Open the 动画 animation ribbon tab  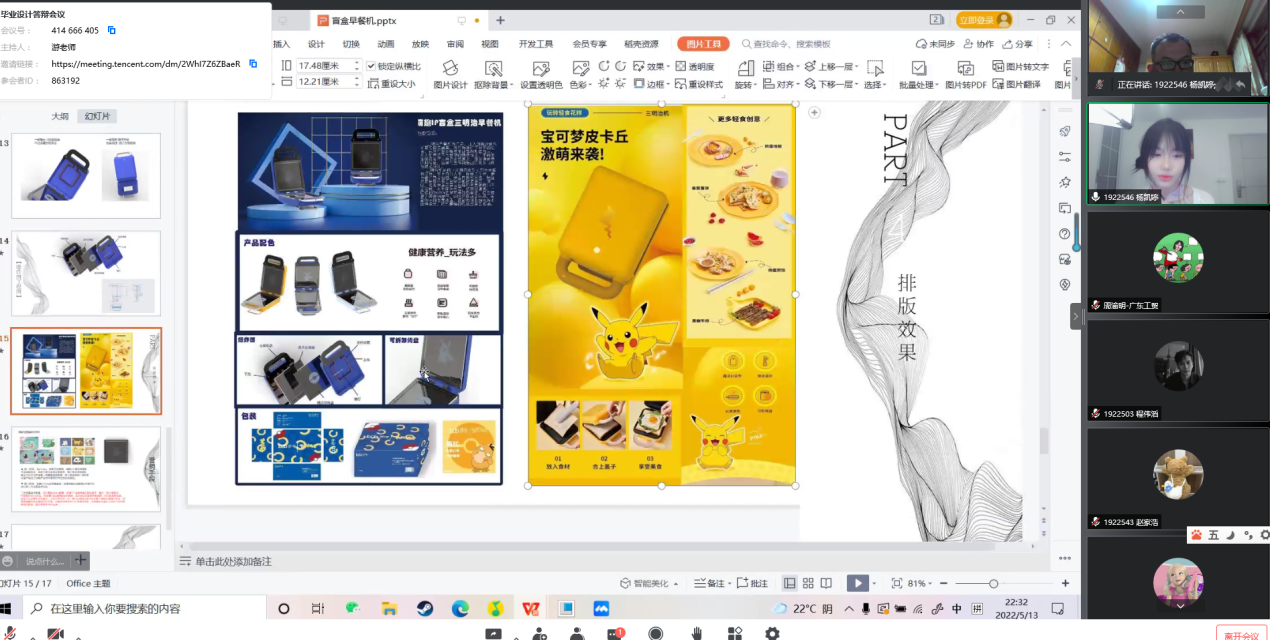(386, 44)
